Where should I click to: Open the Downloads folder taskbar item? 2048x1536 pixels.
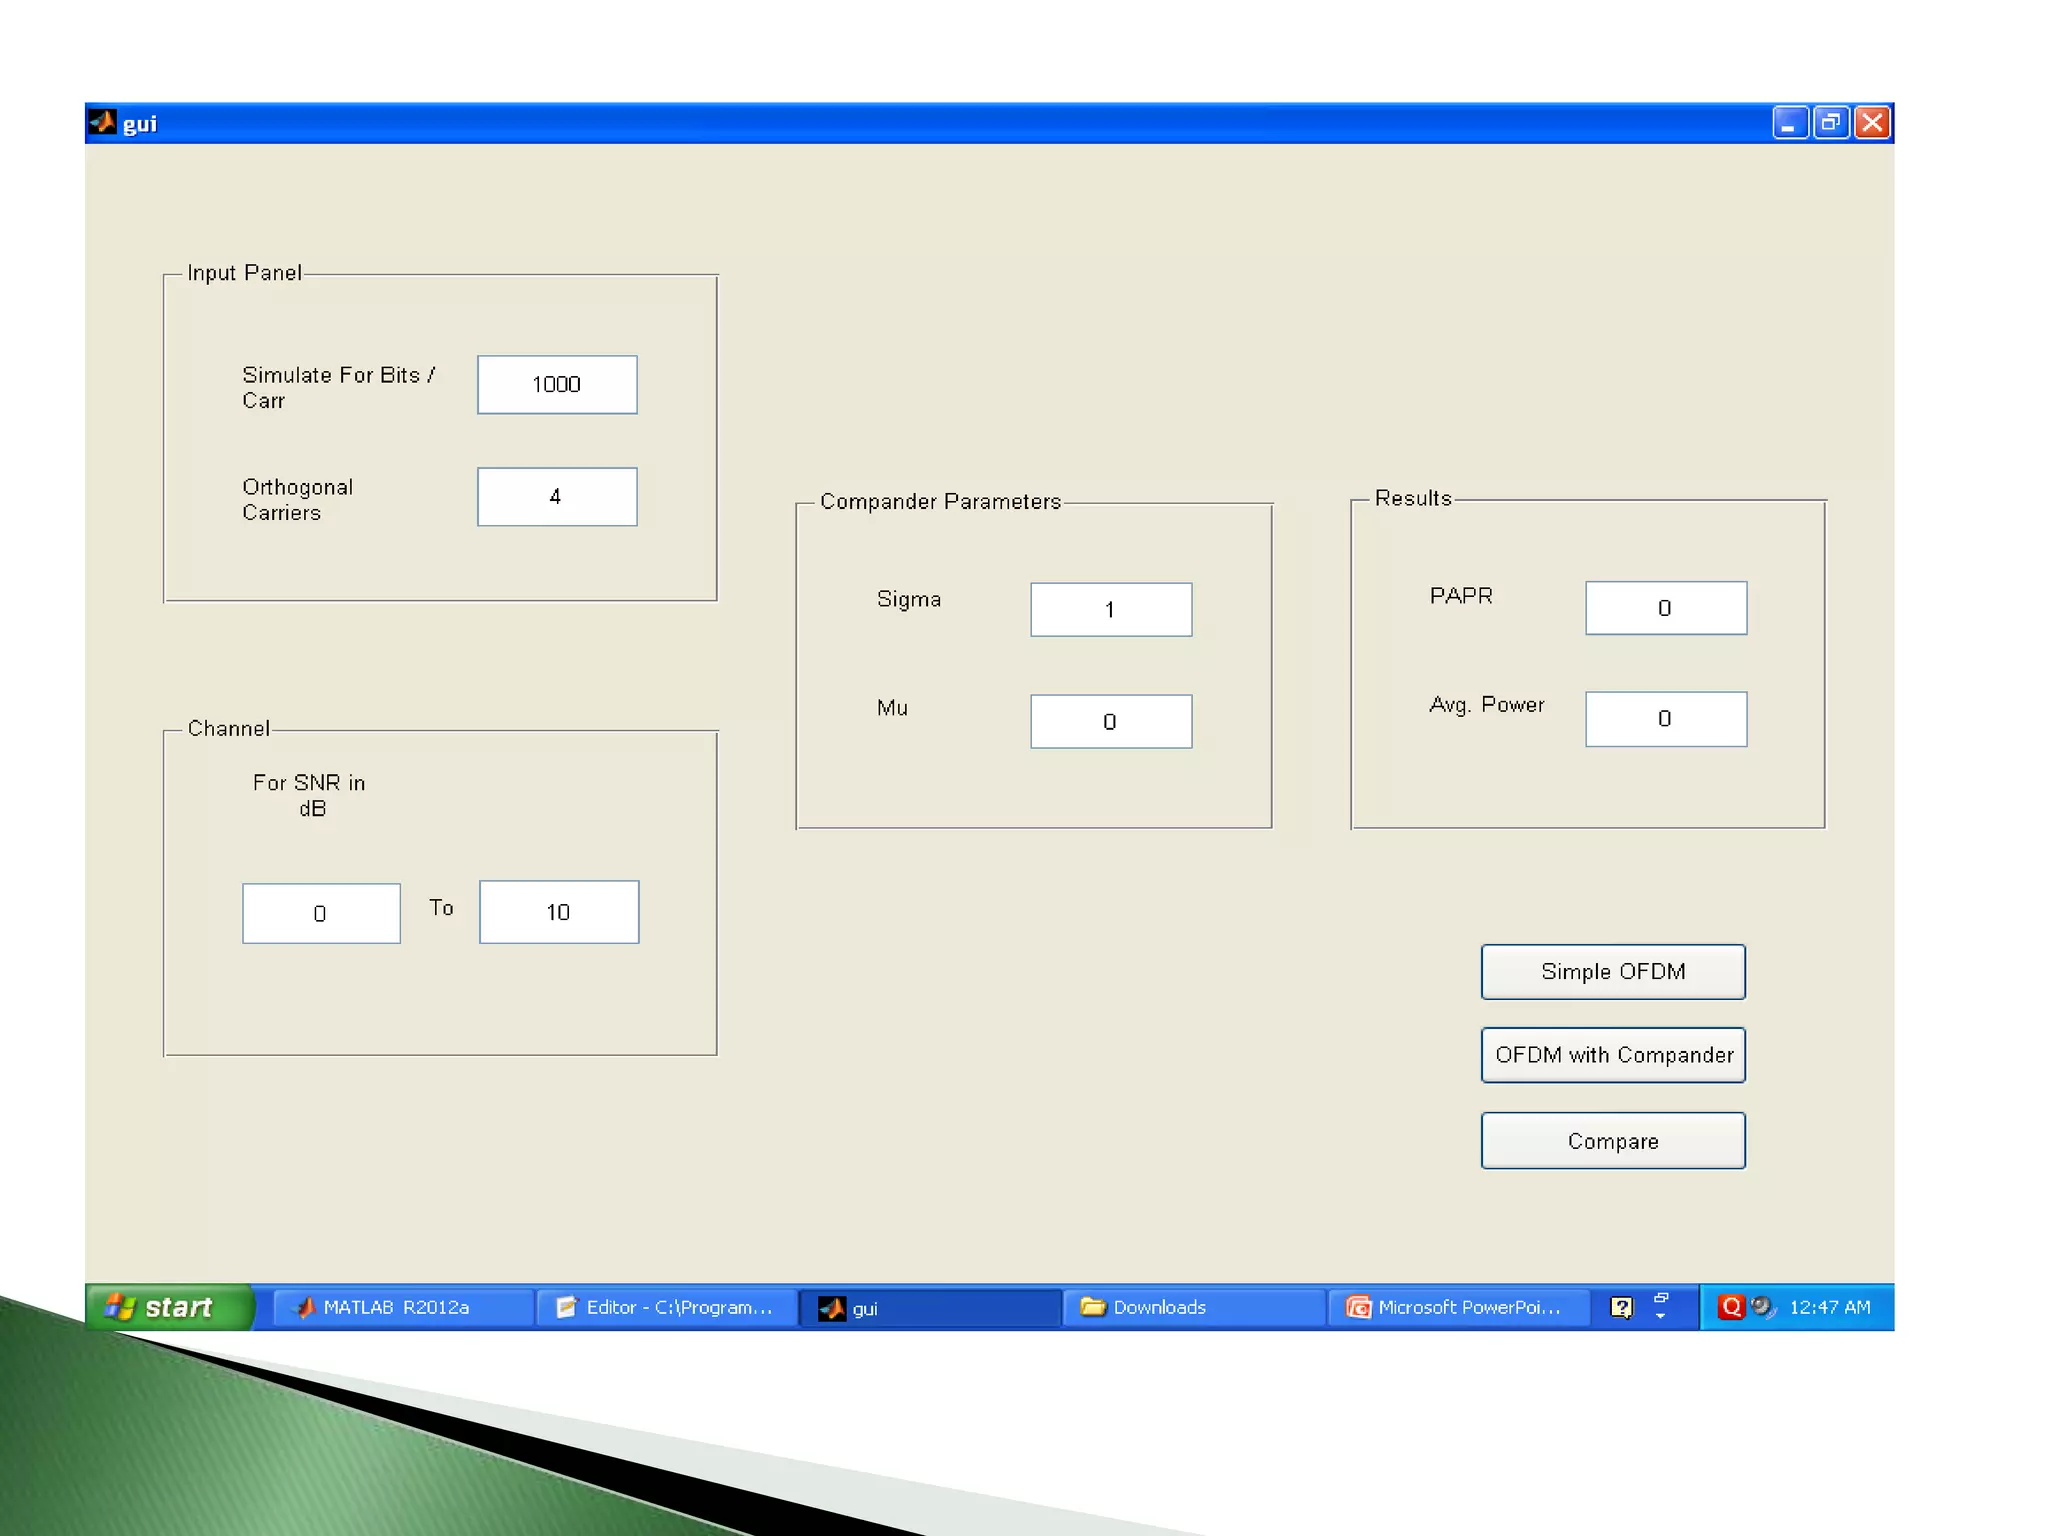point(1158,1307)
